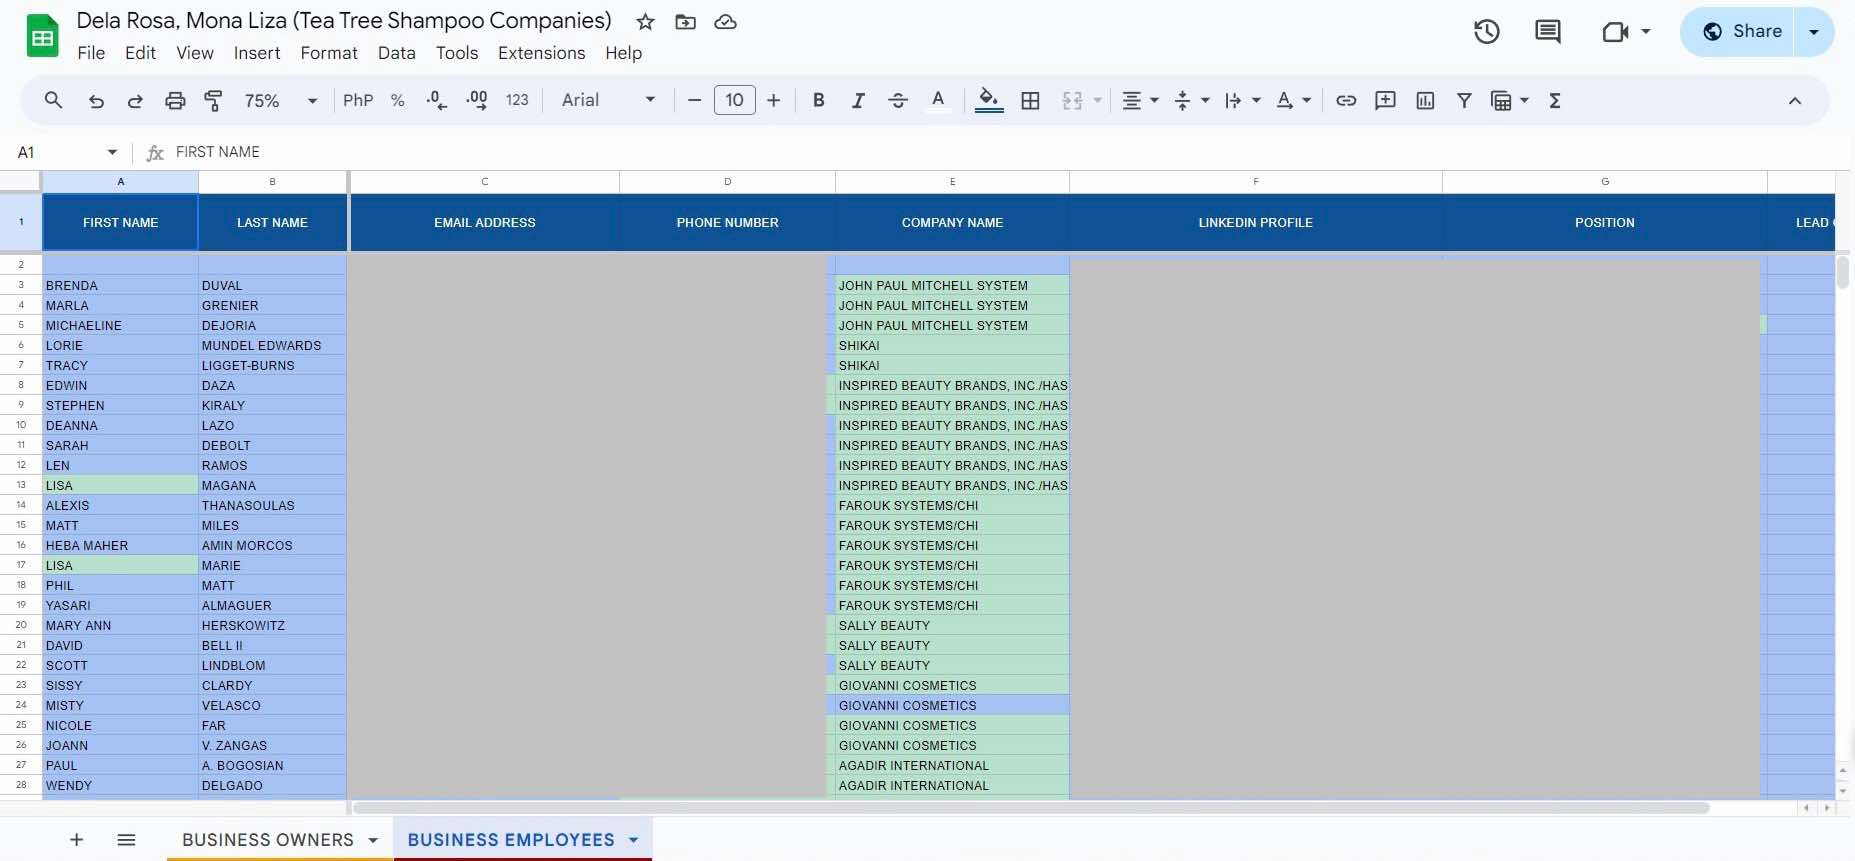Decrease decimal places
This screenshot has width=1855, height=861.
[437, 100]
